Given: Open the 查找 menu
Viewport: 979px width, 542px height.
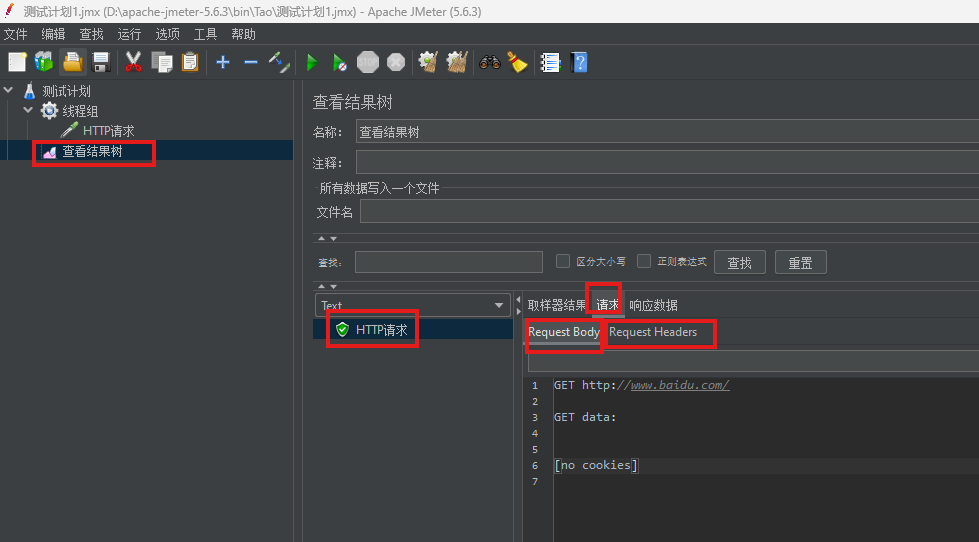Looking at the screenshot, I should click(91, 34).
